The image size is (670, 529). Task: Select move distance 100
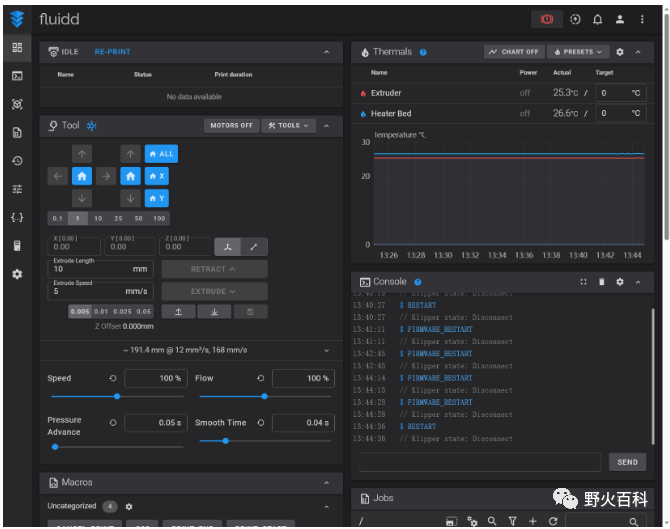click(159, 218)
